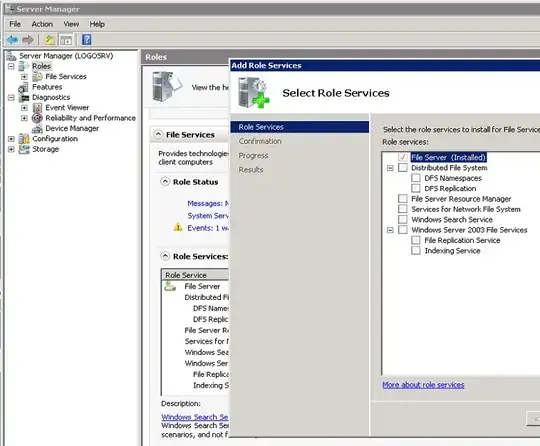Expand Reliability and Performance node
The height and width of the screenshot is (446, 540).
24,118
